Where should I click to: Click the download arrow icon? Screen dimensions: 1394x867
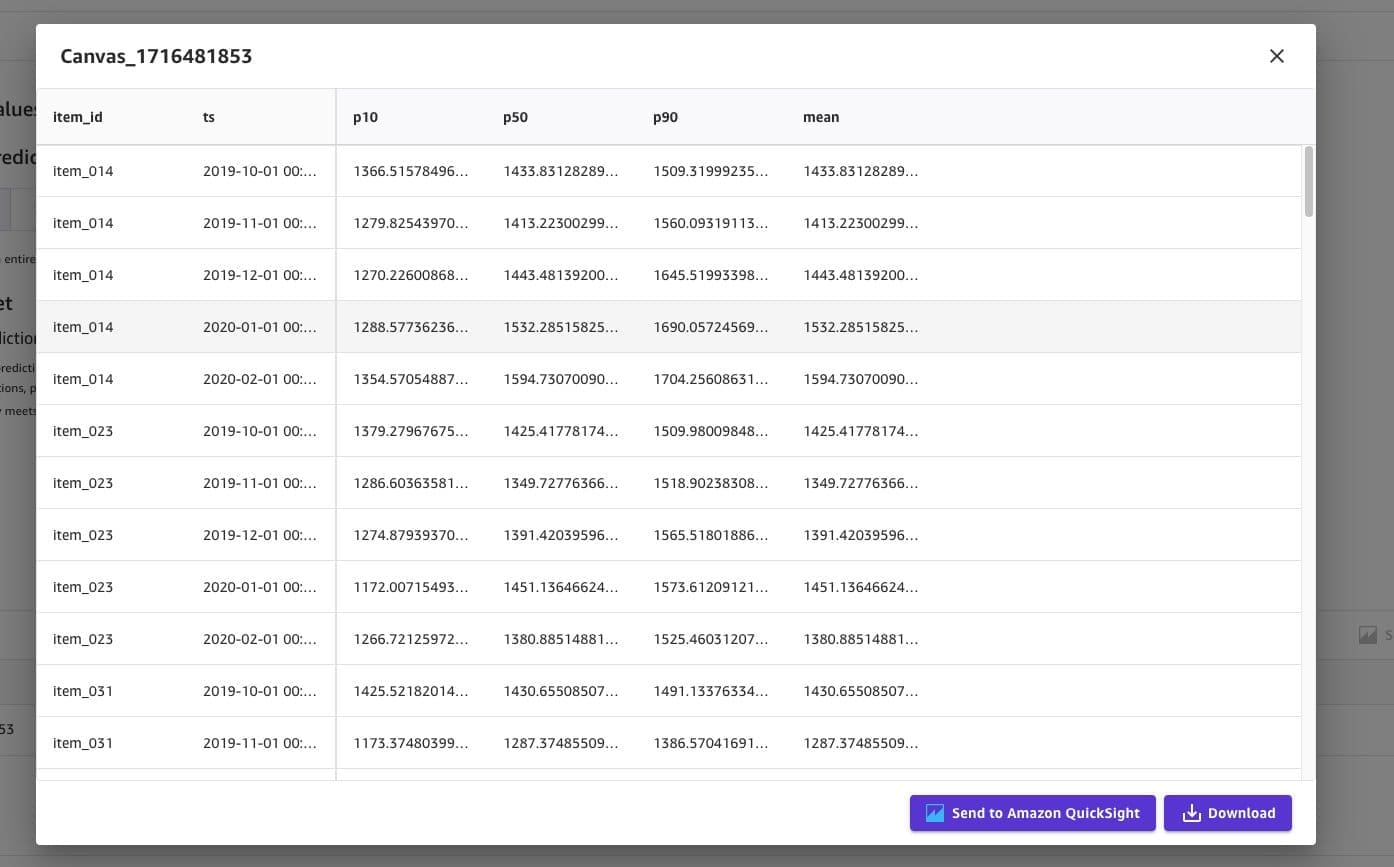click(1191, 813)
